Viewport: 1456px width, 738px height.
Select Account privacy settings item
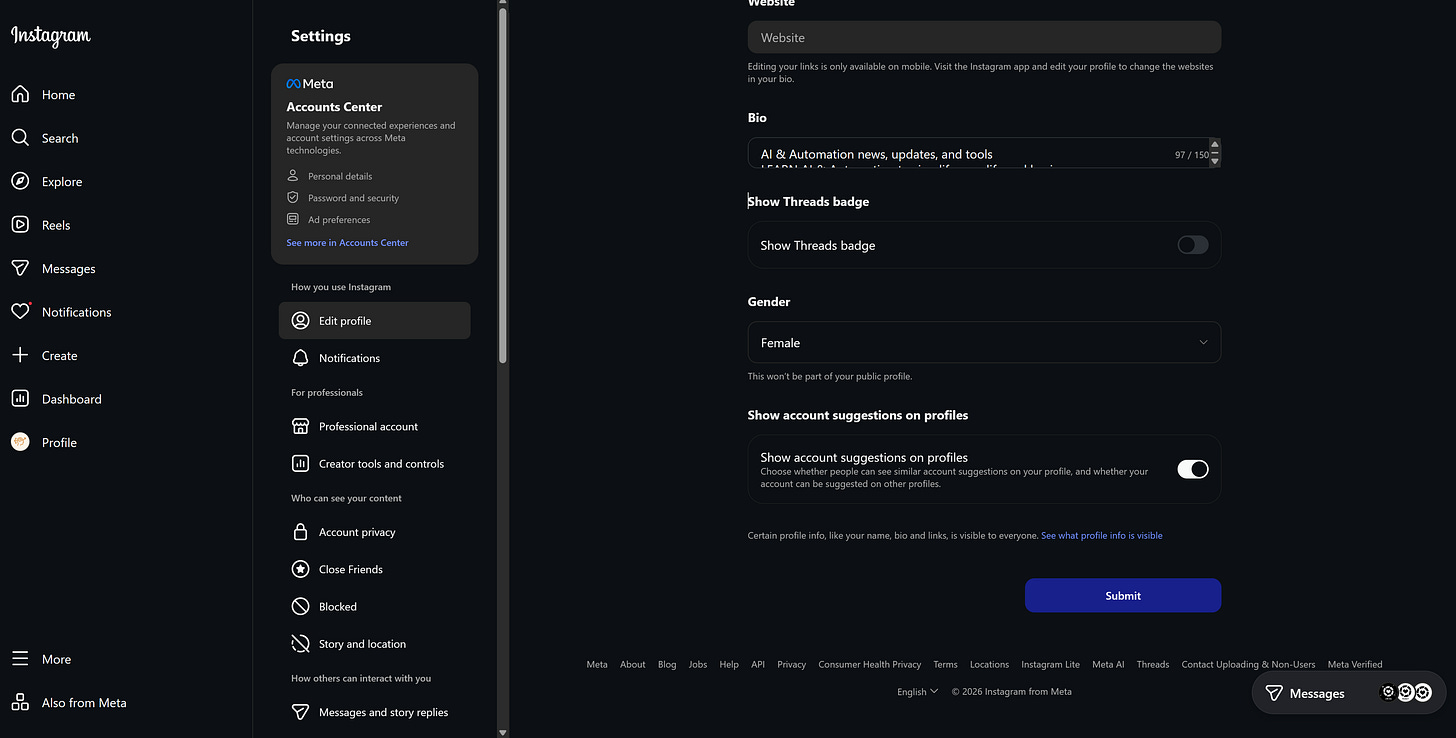click(374, 532)
